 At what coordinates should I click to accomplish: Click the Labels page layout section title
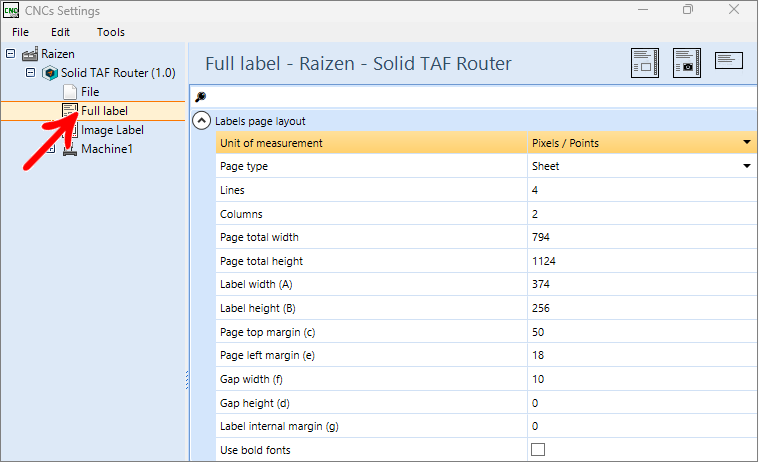tap(260, 121)
